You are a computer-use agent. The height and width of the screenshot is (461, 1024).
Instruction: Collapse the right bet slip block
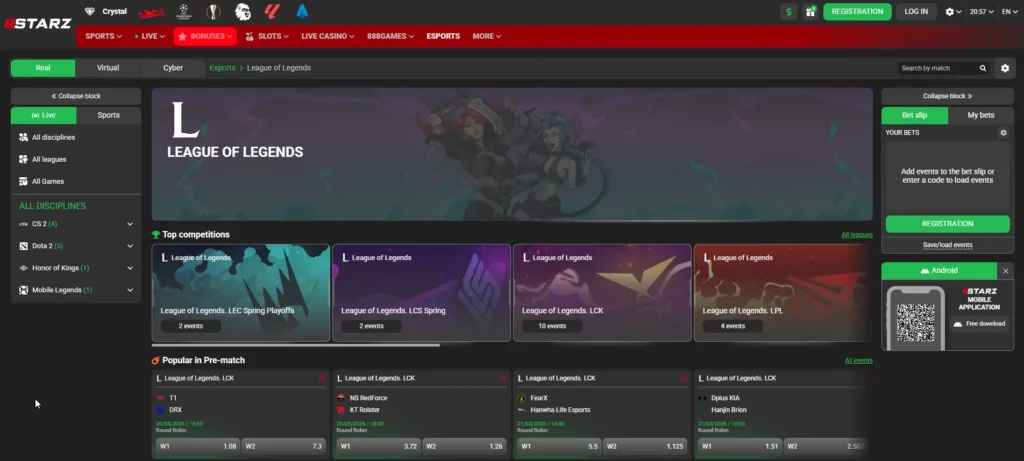click(x=947, y=96)
